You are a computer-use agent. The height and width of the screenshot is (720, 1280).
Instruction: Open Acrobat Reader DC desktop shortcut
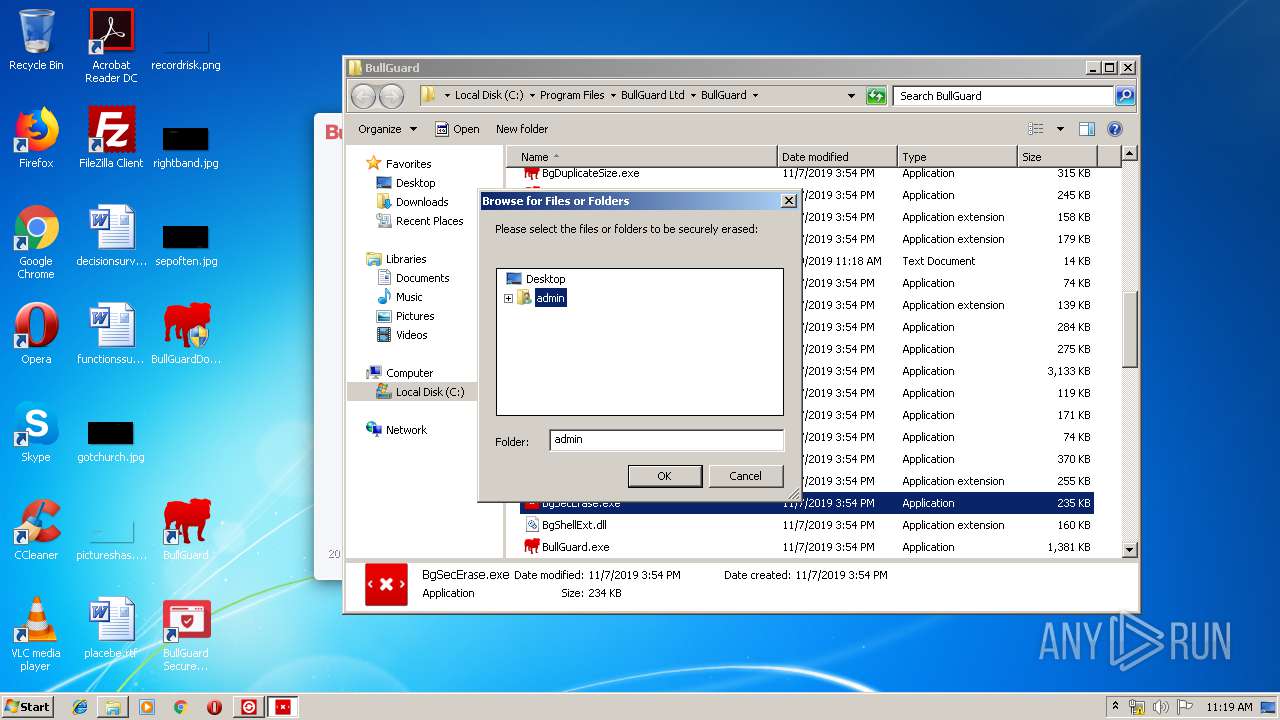click(x=111, y=46)
